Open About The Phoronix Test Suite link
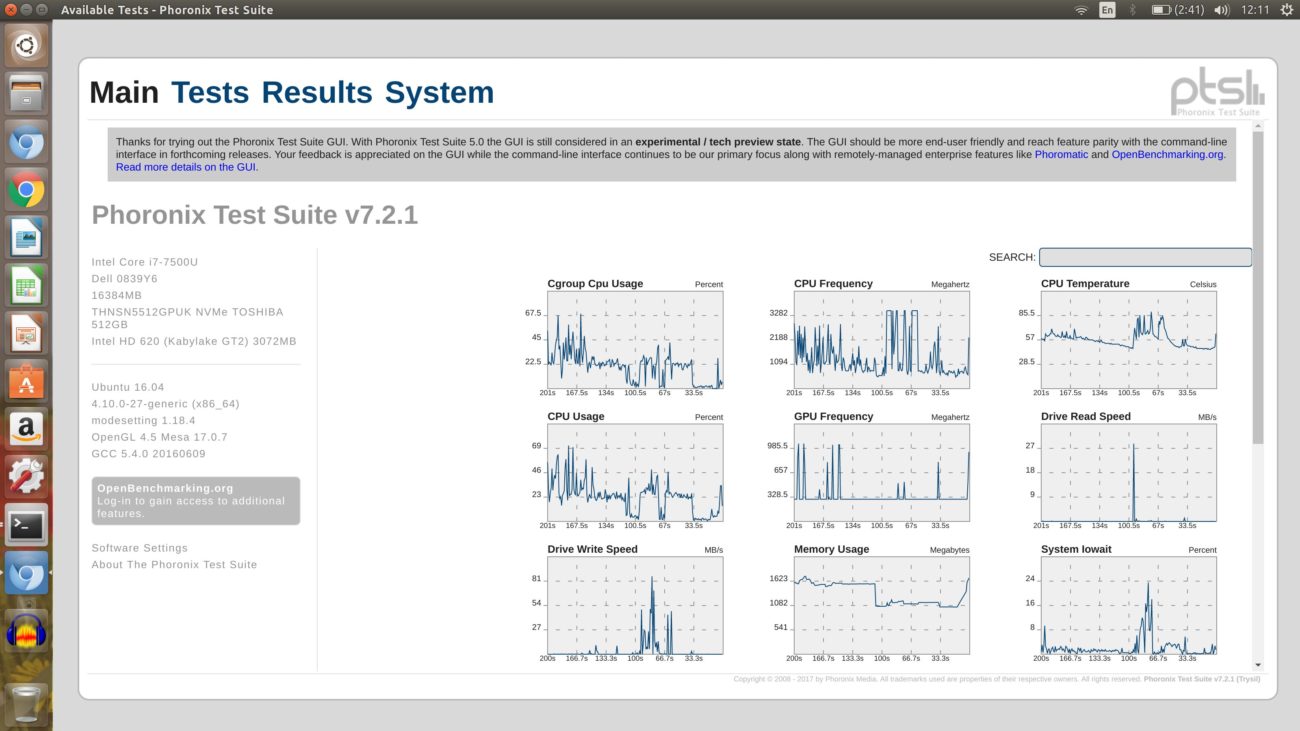The image size is (1300, 731). pos(174,565)
